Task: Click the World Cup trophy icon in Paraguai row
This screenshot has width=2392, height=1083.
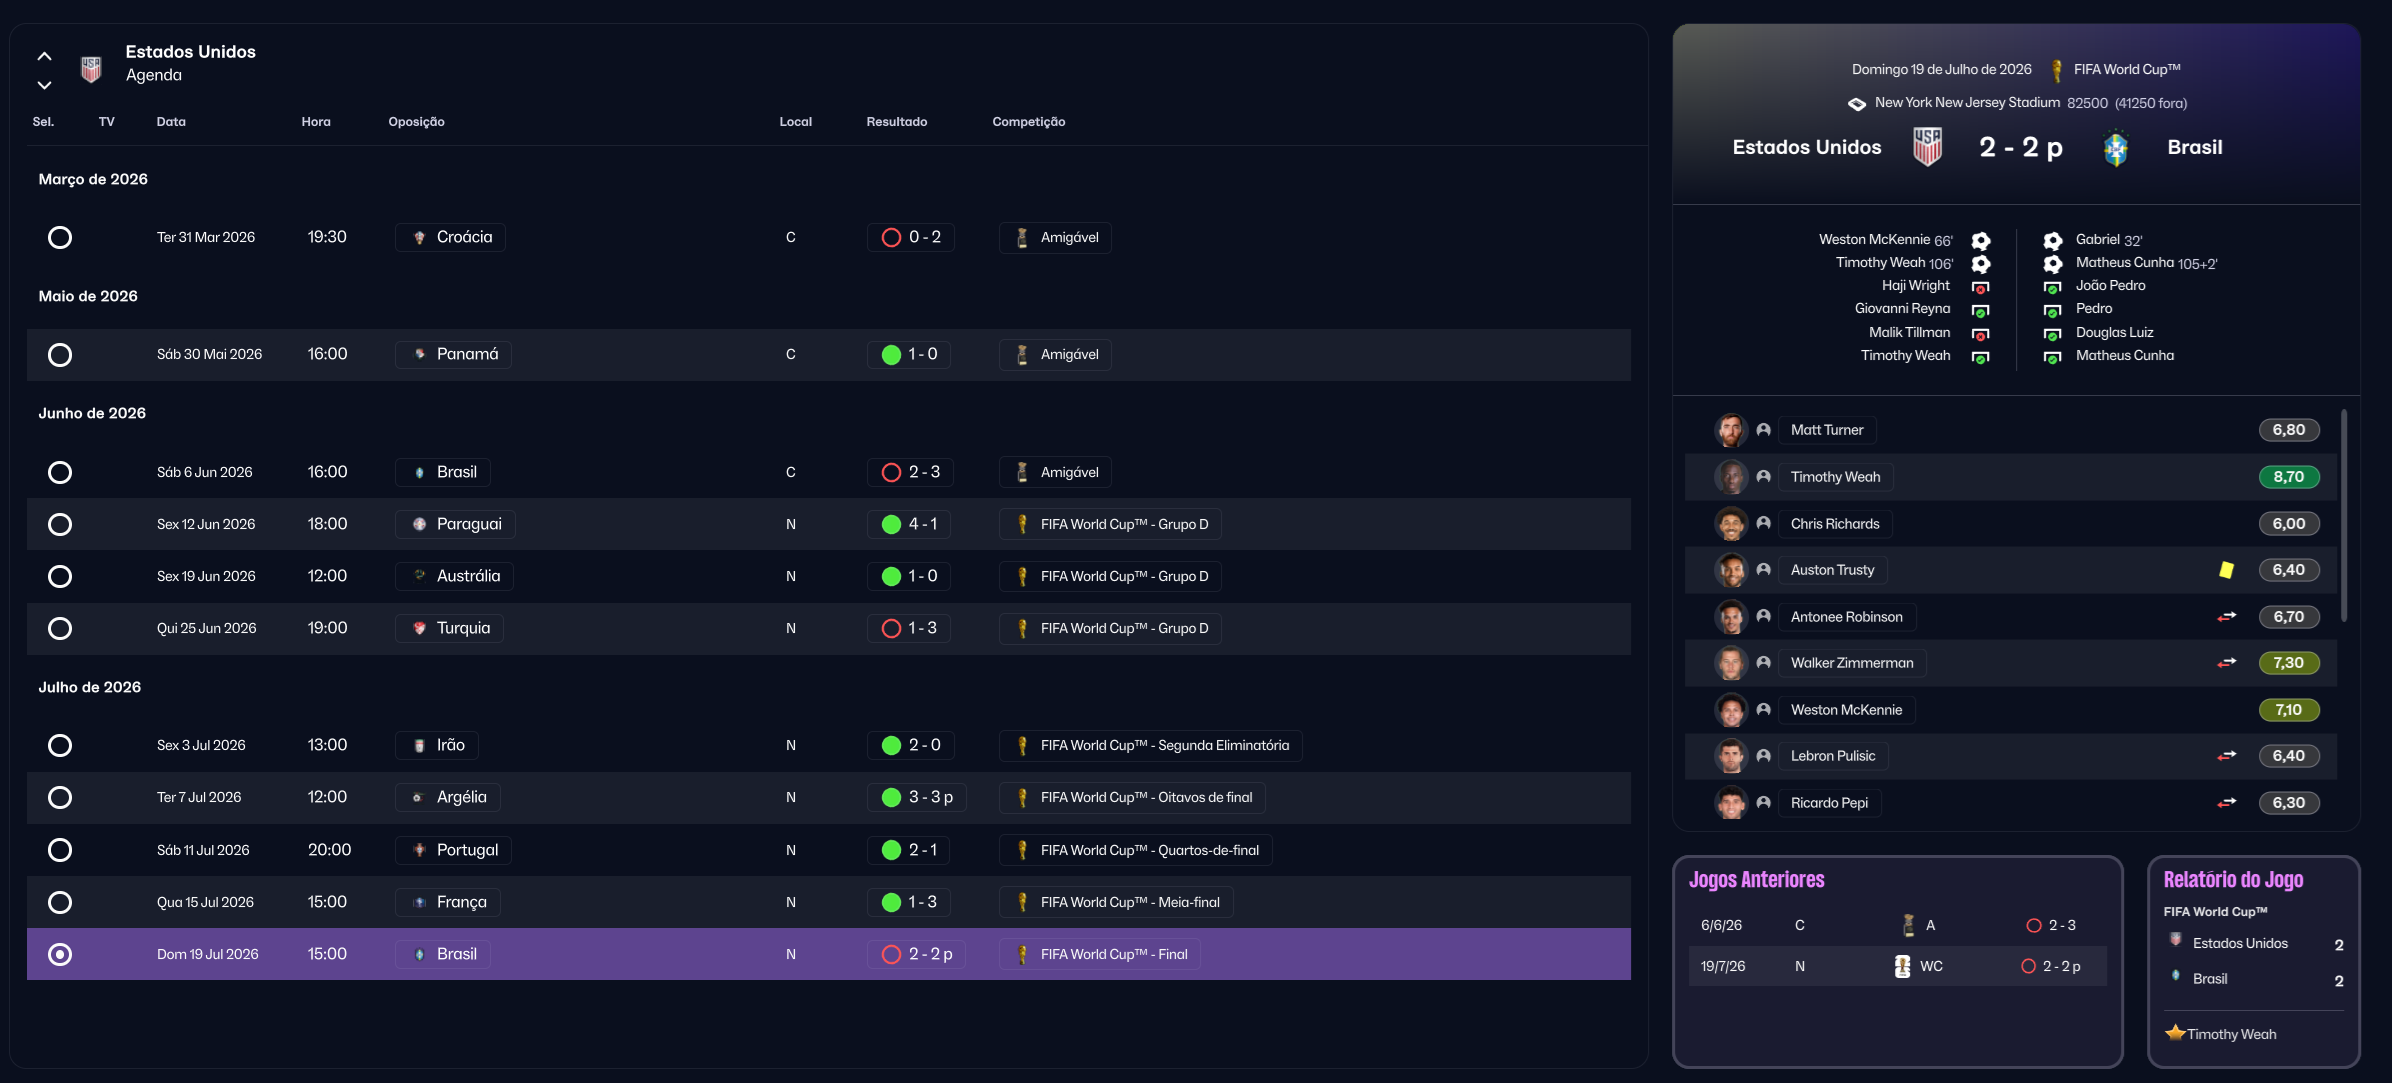Action: pyautogui.click(x=1022, y=524)
